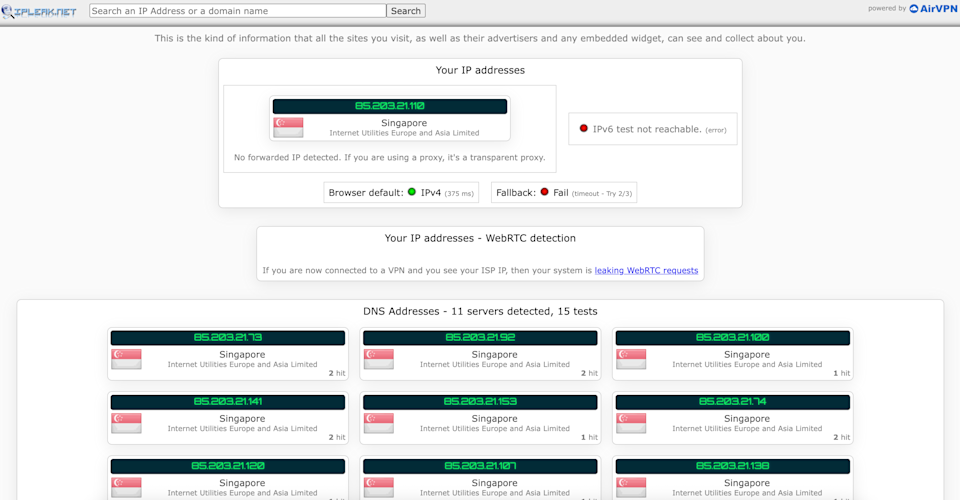Click flag in the 85.203.21.92 DNS card

[x=379, y=359]
